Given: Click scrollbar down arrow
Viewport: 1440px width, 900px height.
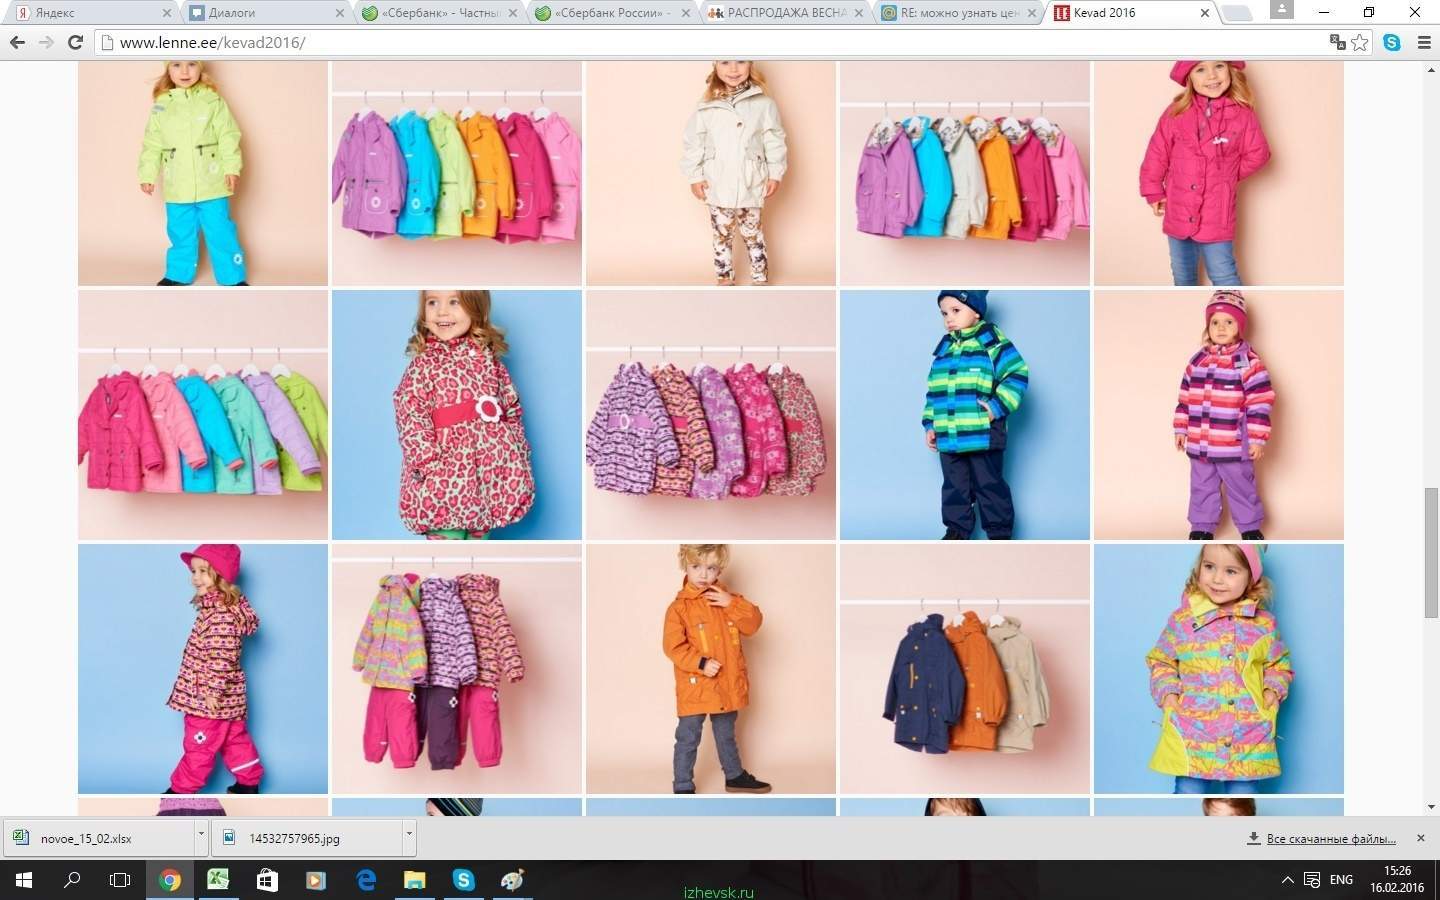Looking at the screenshot, I should (1431, 807).
